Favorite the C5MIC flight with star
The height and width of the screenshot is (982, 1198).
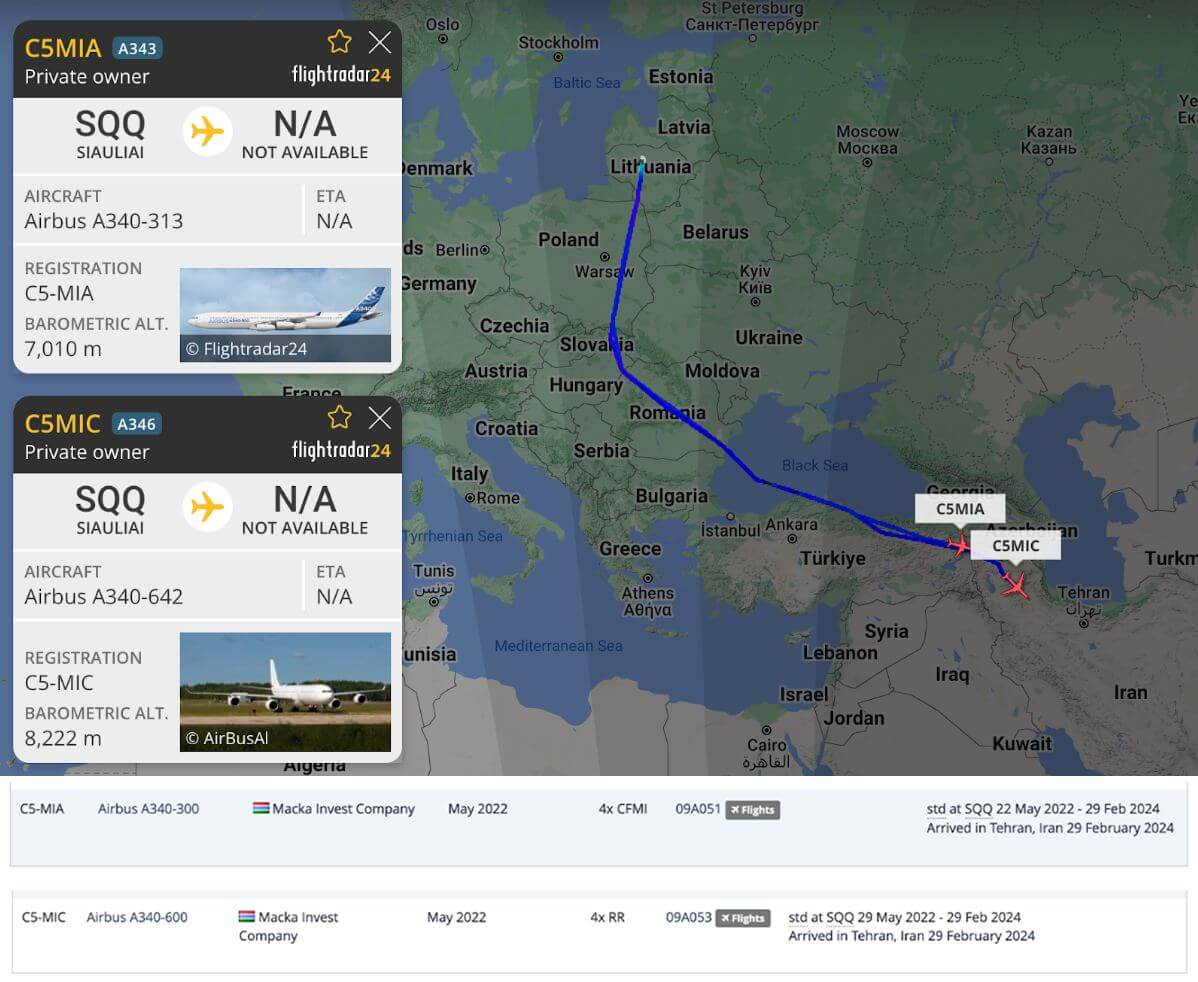click(x=340, y=417)
